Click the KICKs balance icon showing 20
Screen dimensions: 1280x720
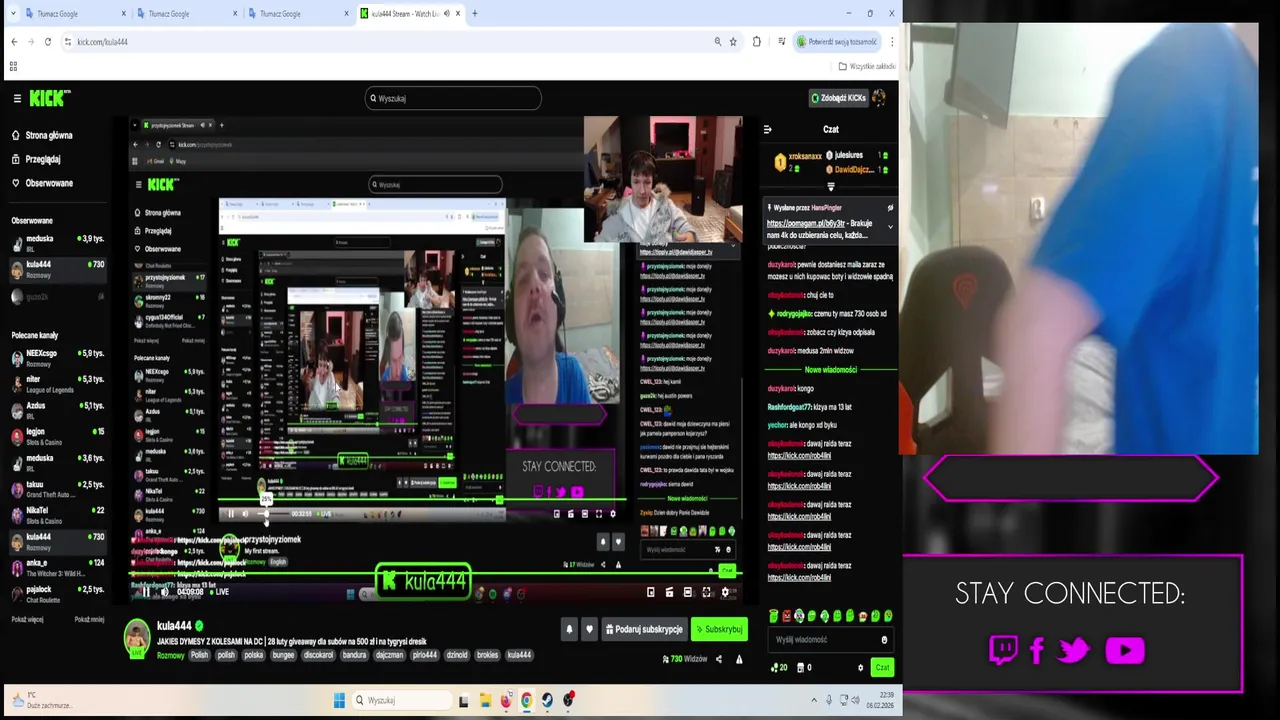coord(779,667)
